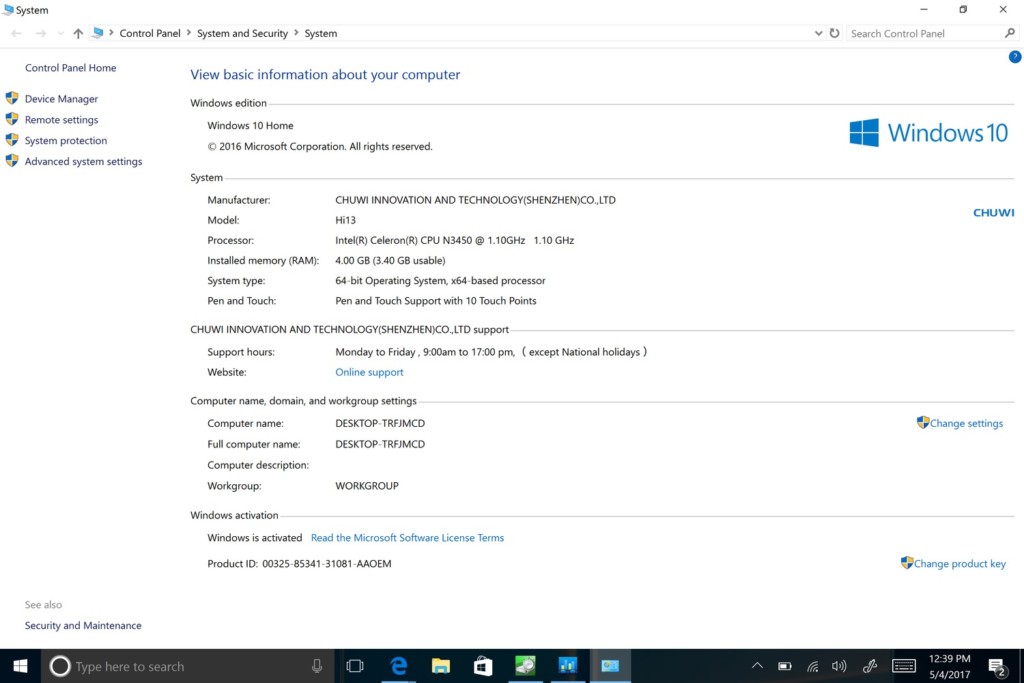
Task: Select the model value Hi13
Action: 345,220
